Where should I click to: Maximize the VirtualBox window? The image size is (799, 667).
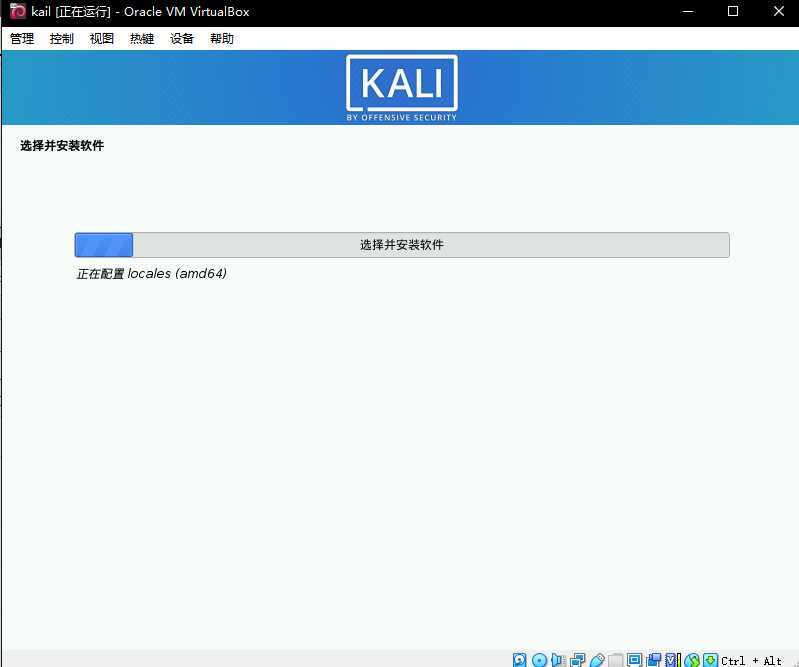[733, 11]
